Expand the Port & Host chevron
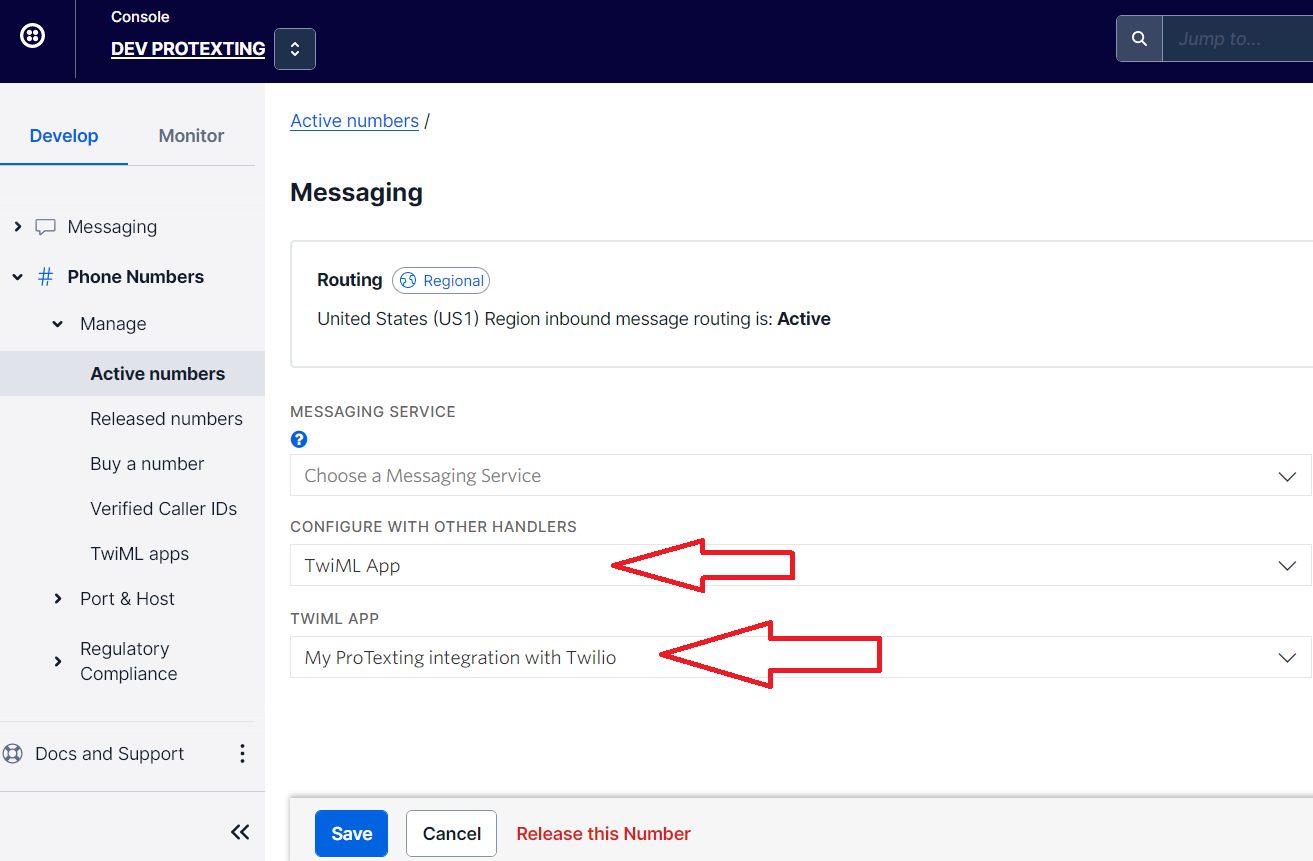 point(57,599)
